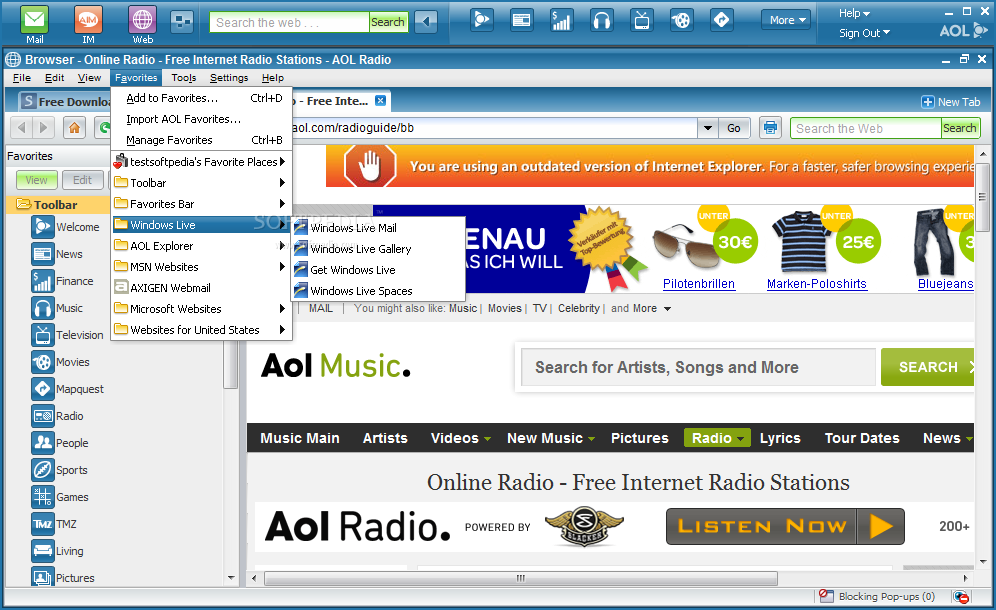The width and height of the screenshot is (996, 610).
Task: Open AXIGEN Webmail favorite
Action: [x=201, y=288]
